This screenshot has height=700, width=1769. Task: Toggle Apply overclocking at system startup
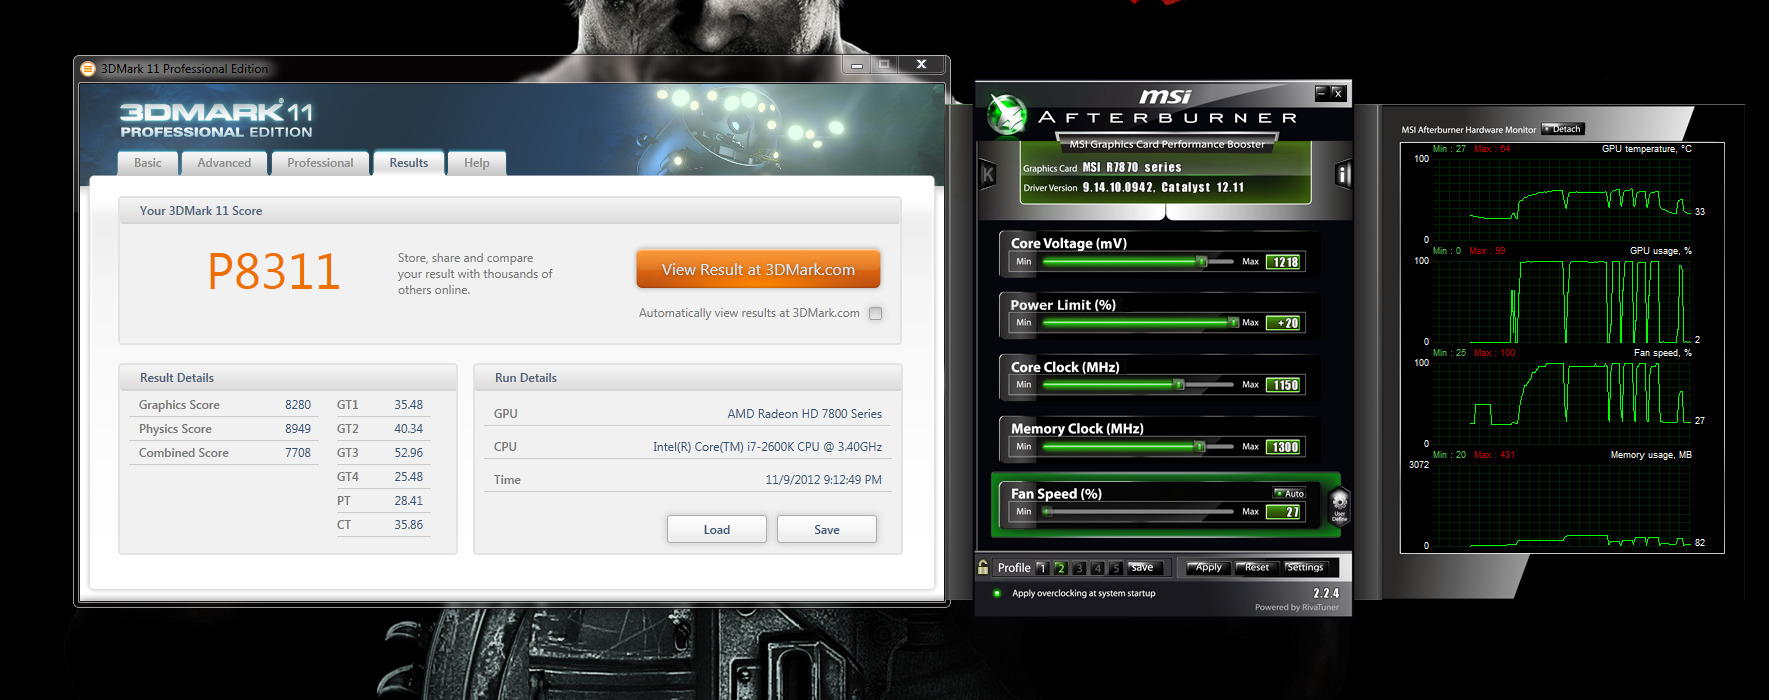(x=997, y=593)
